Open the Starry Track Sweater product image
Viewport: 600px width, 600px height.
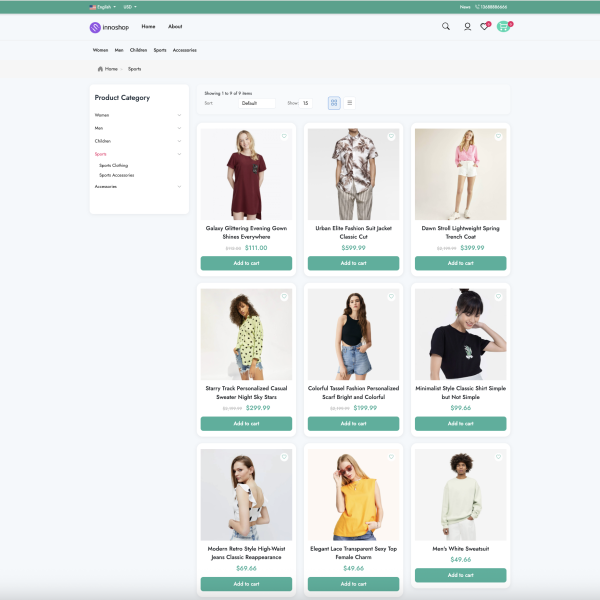[x=246, y=334]
